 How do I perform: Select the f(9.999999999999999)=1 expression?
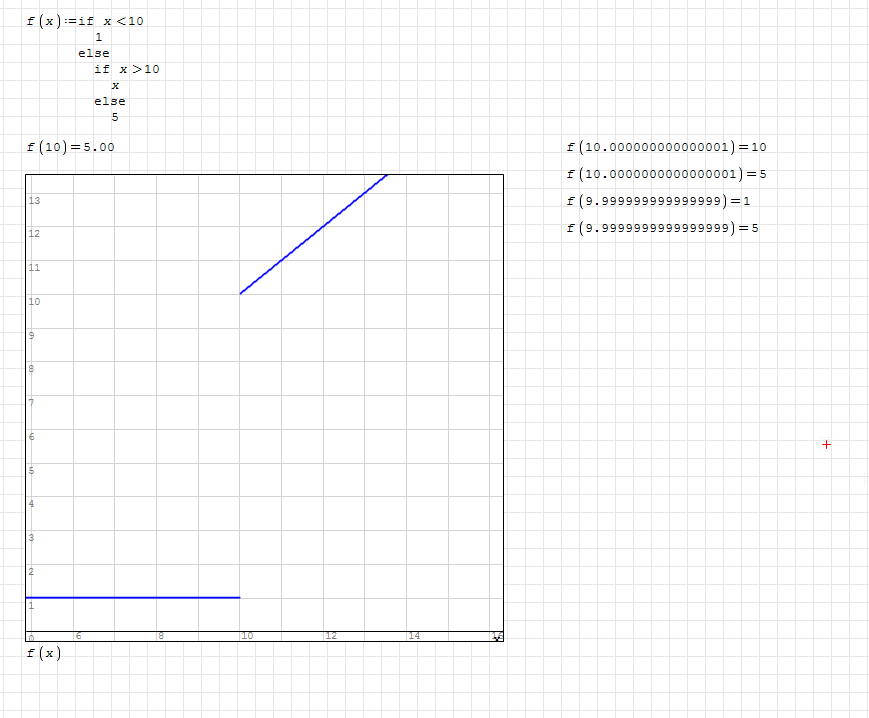click(x=658, y=201)
